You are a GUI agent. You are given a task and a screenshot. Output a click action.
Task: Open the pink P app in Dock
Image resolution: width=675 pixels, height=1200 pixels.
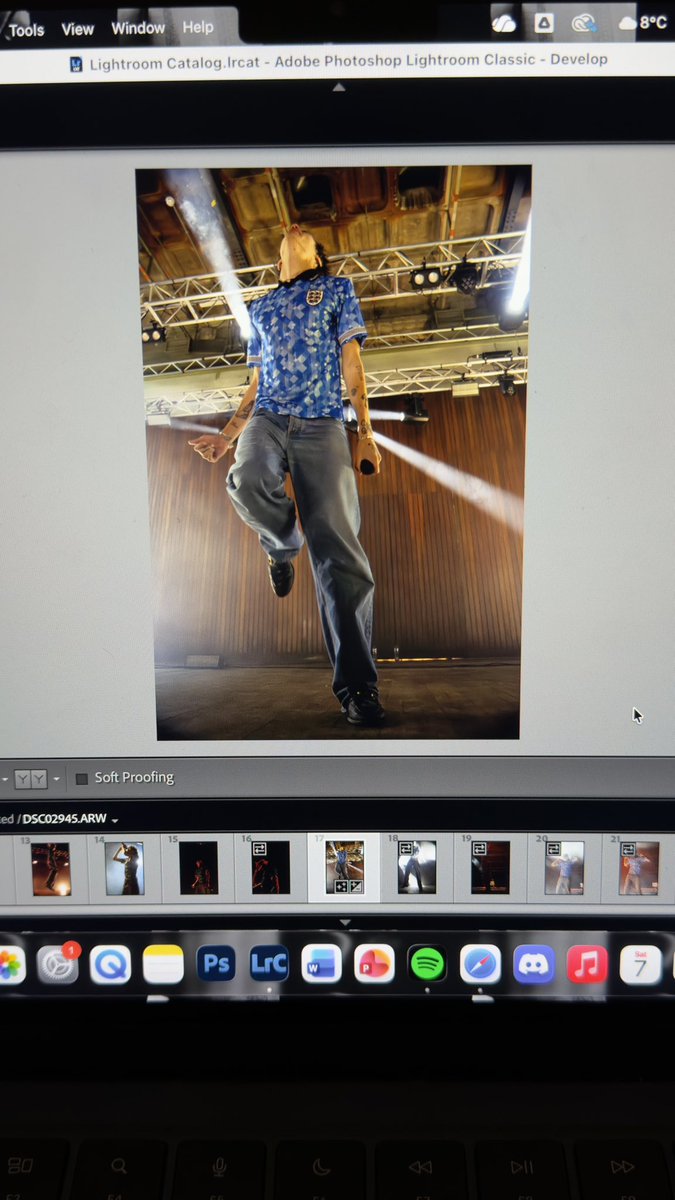coord(374,964)
